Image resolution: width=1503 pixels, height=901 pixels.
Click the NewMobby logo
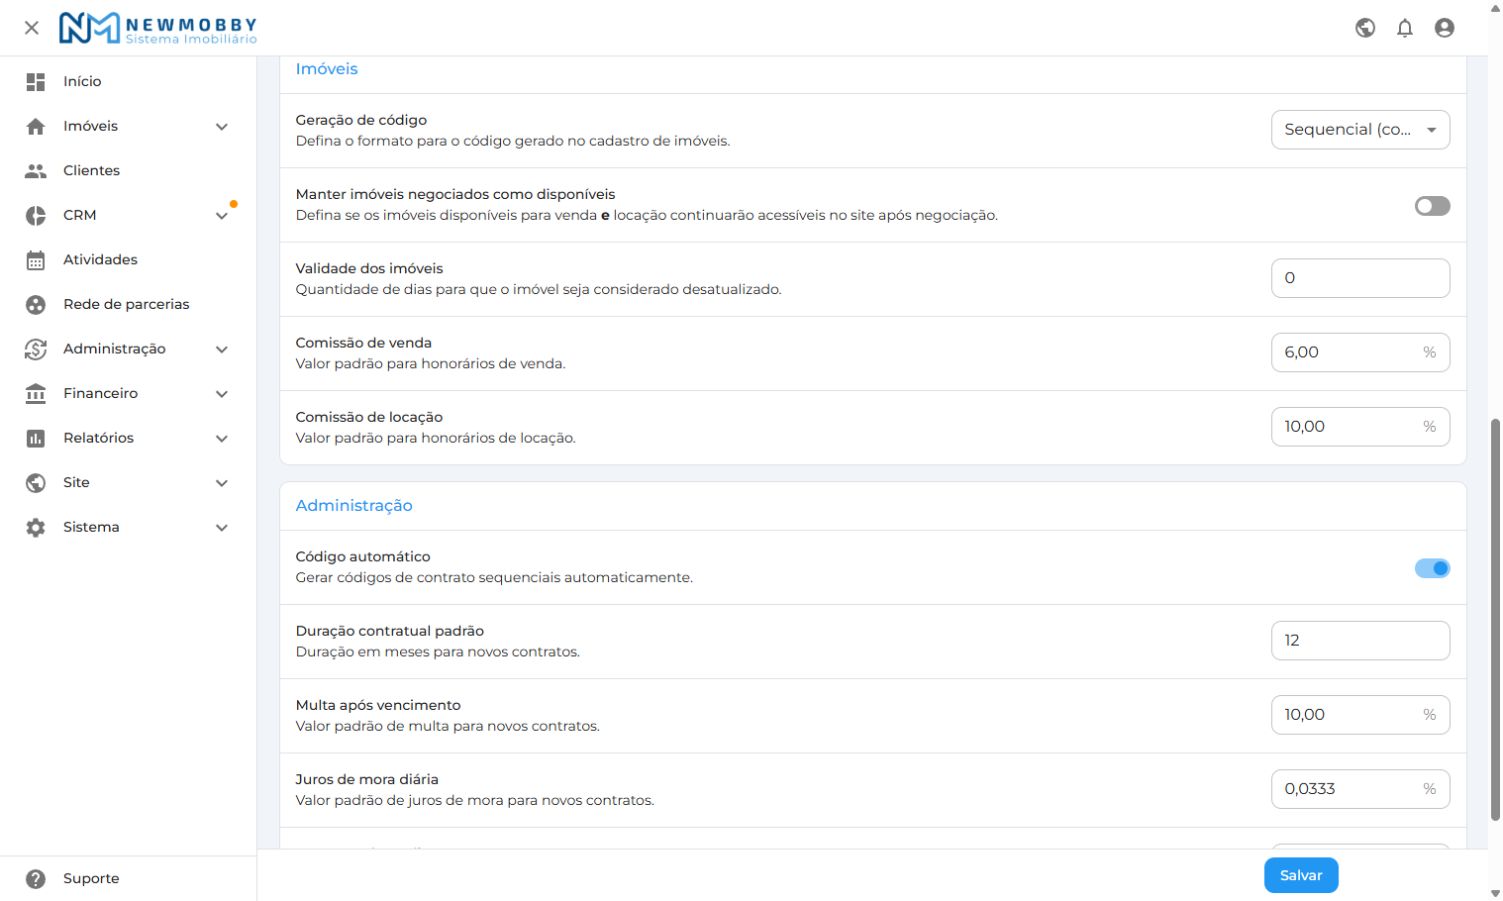click(158, 28)
